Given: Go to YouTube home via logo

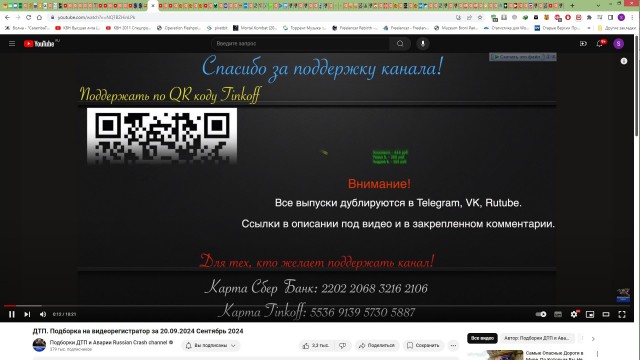Looking at the screenshot, I should pos(39,44).
